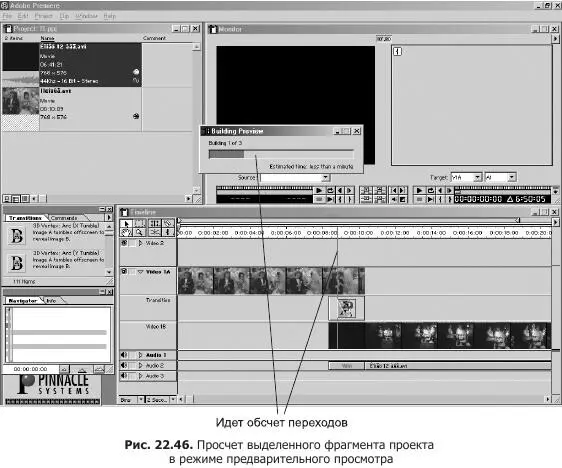Image resolution: width=562 pixels, height=468 pixels.
Task: Click the Play button under Source monitor
Action: point(319,191)
